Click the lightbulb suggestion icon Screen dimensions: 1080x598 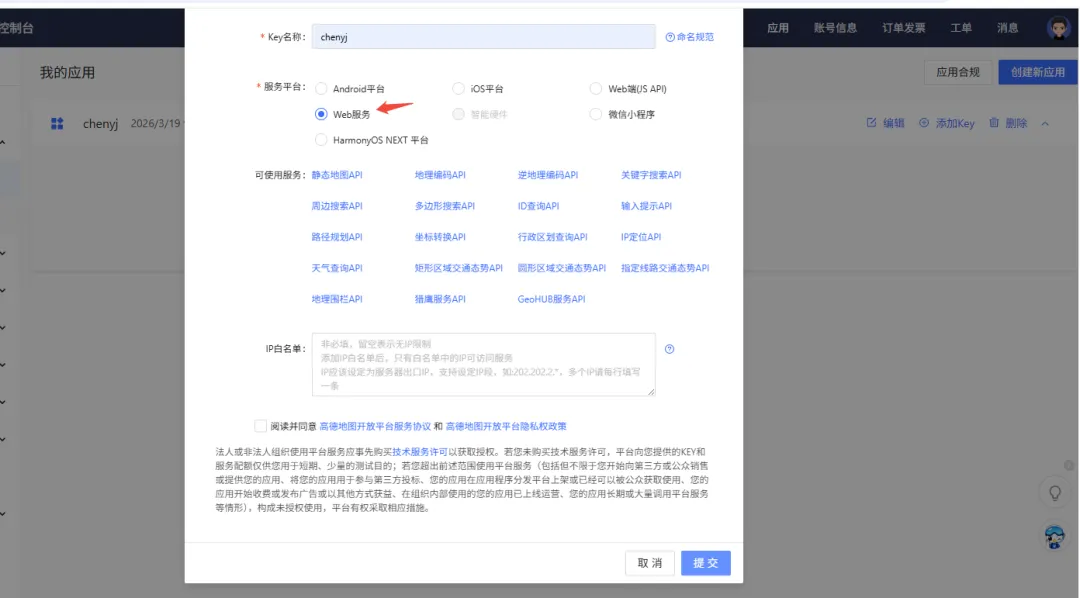click(1055, 493)
